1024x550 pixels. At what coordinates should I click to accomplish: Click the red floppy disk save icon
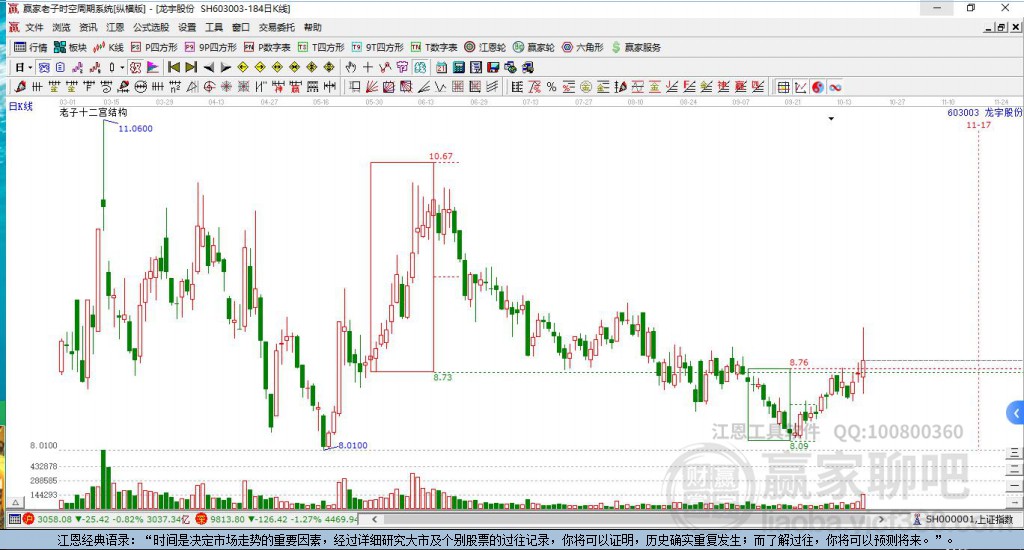[494, 67]
